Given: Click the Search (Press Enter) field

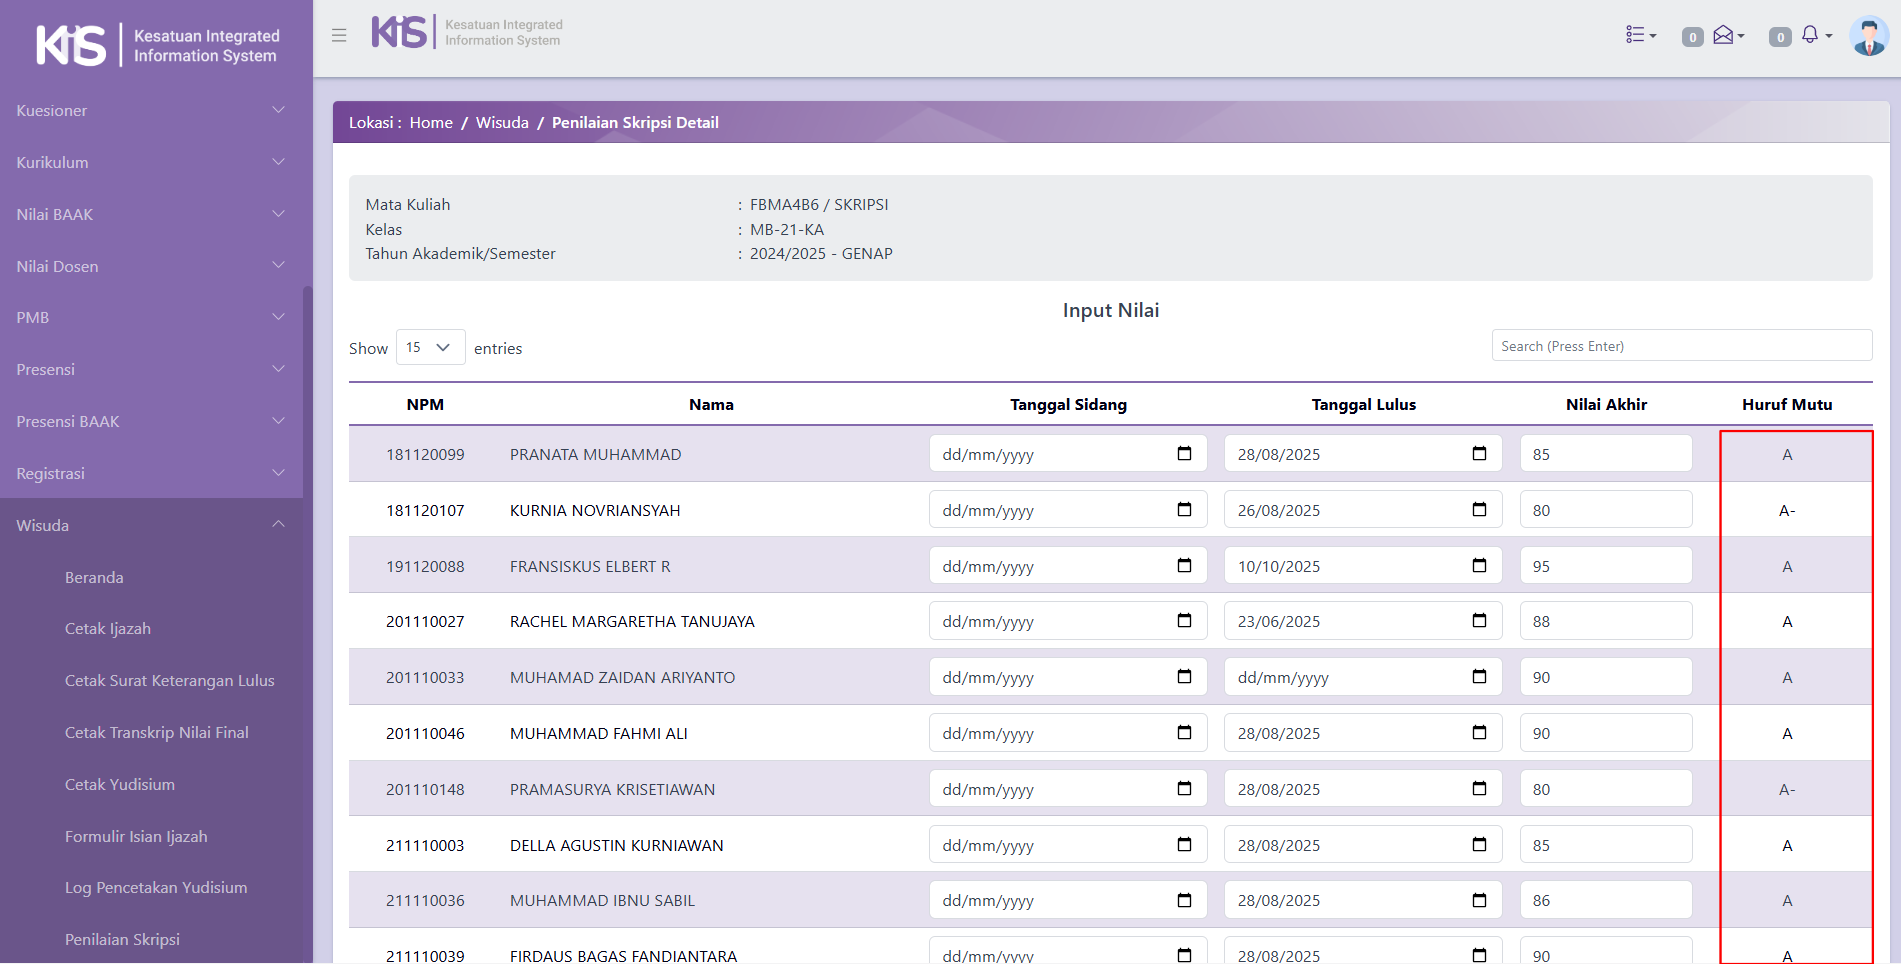Looking at the screenshot, I should point(1681,346).
